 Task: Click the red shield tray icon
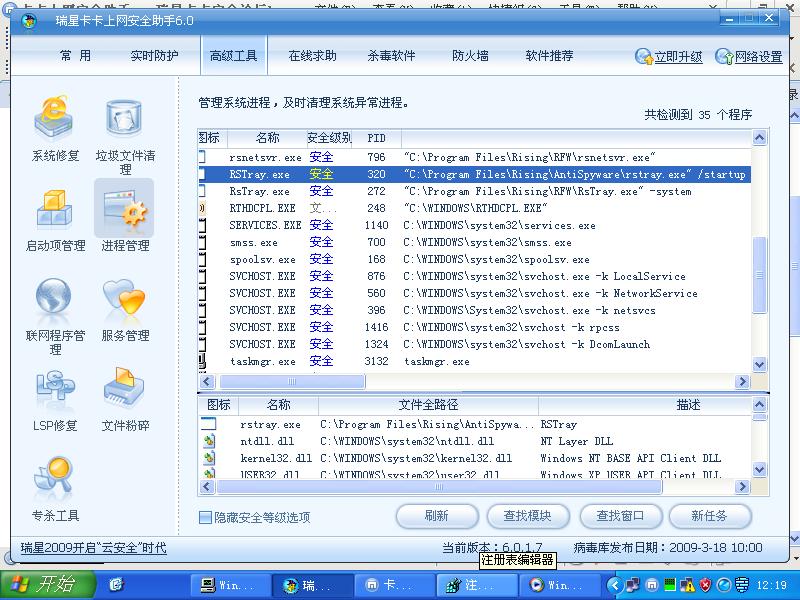point(706,585)
